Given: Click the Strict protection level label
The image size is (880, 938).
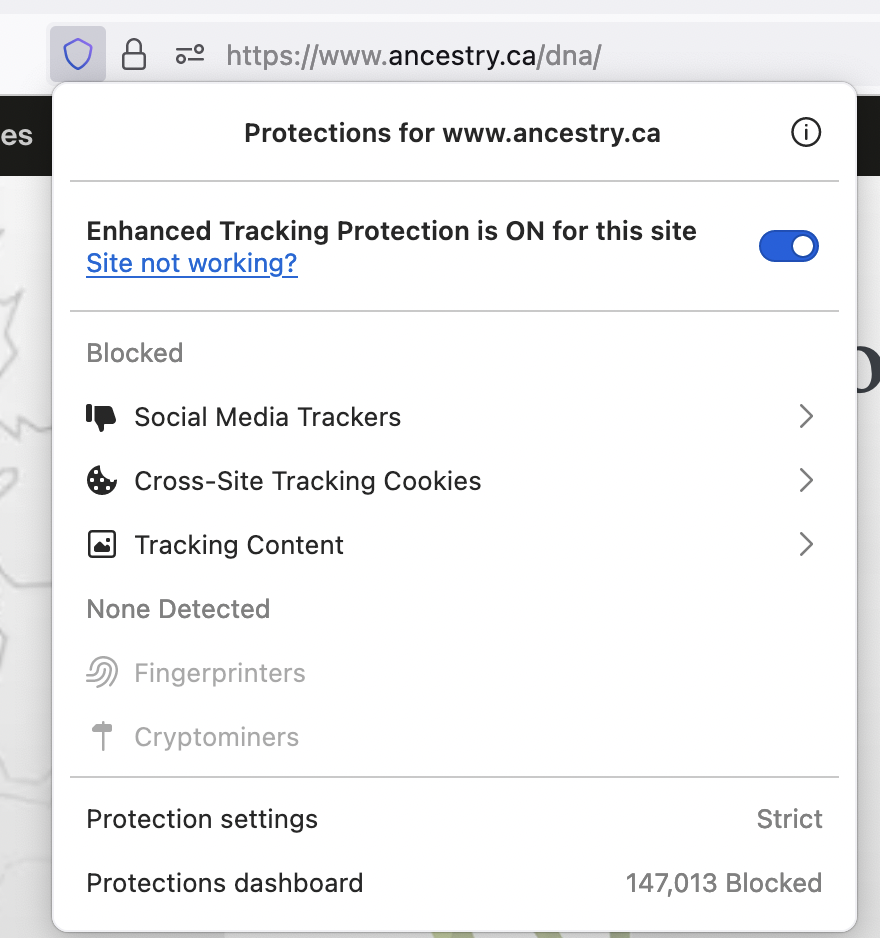Looking at the screenshot, I should [789, 818].
